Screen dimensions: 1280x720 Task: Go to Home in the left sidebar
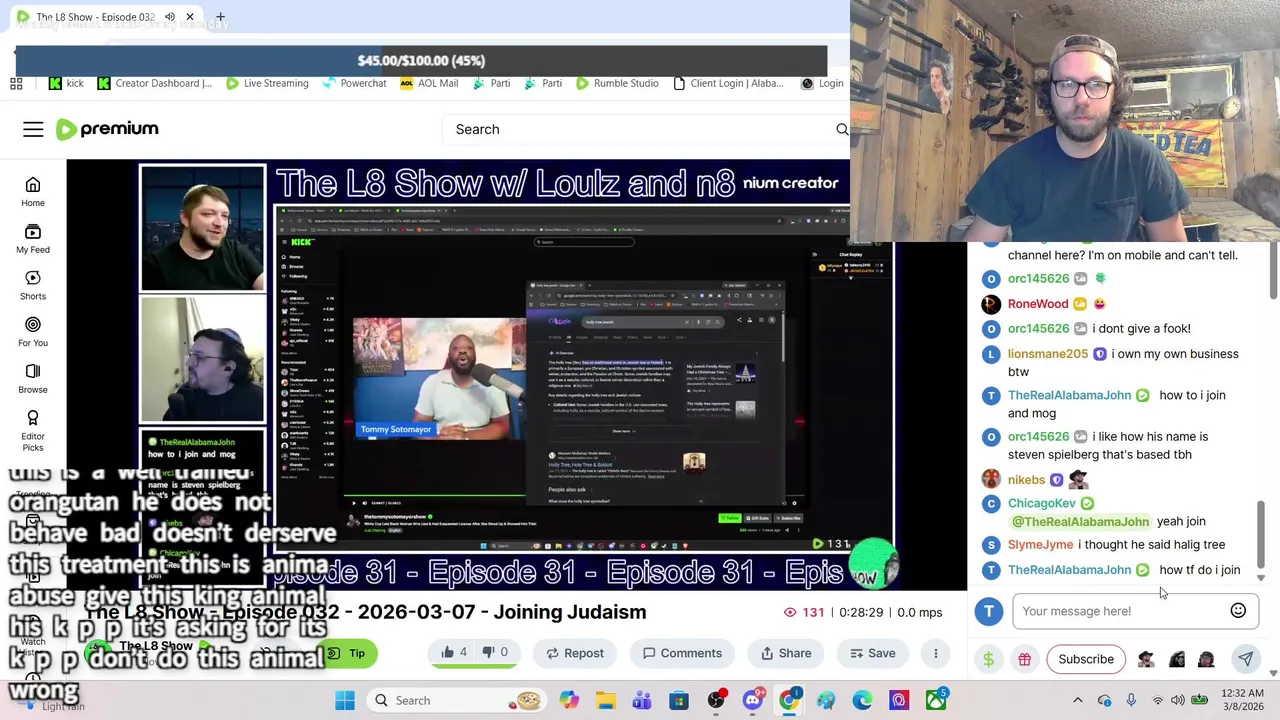tap(33, 192)
